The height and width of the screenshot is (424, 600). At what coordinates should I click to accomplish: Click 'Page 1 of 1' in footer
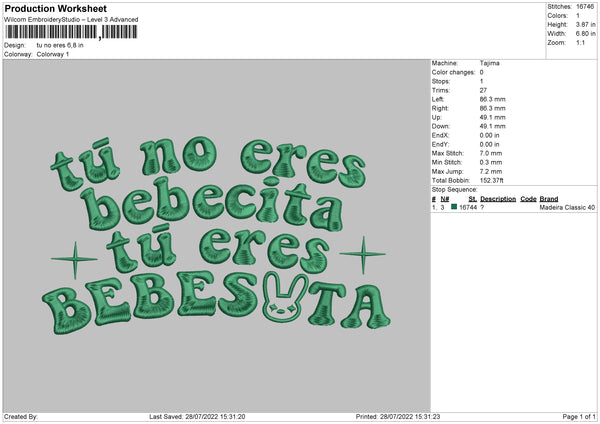pos(579,417)
